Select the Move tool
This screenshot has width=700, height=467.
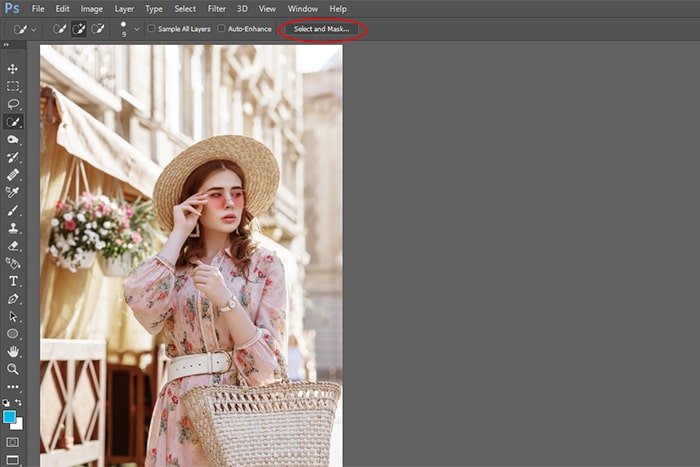[x=13, y=68]
